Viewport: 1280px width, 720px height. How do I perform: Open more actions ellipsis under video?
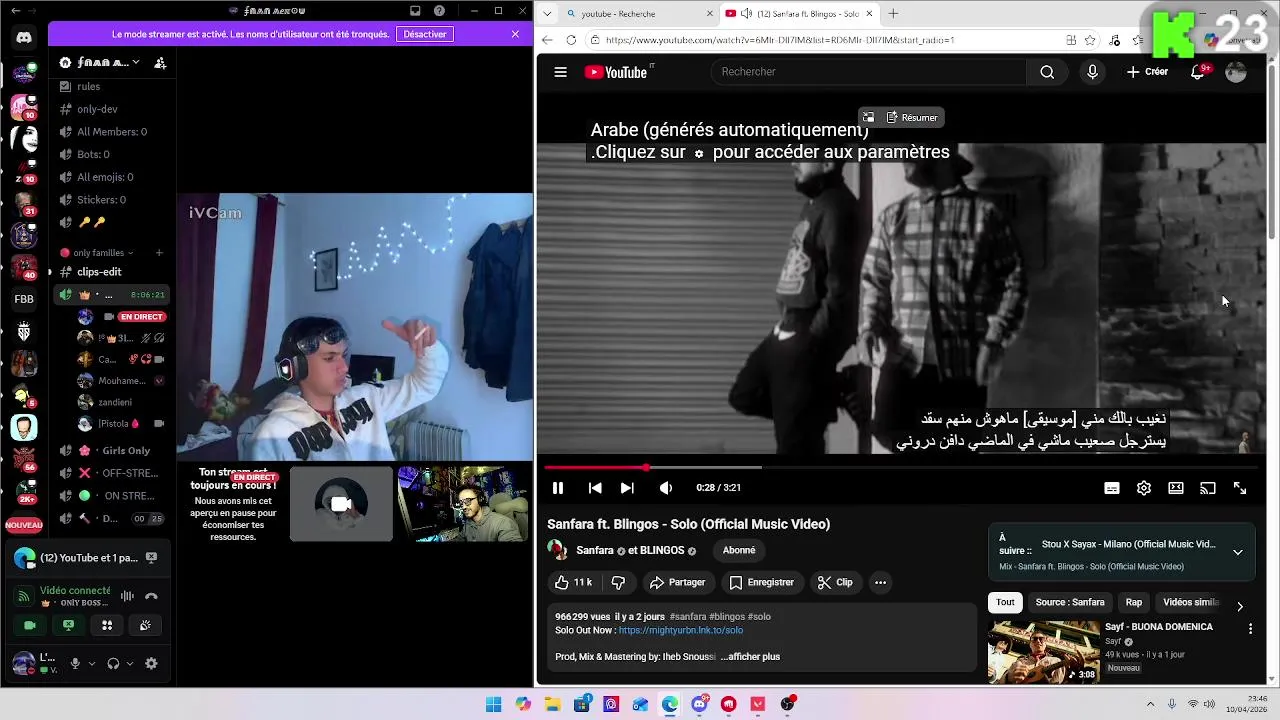pos(880,582)
